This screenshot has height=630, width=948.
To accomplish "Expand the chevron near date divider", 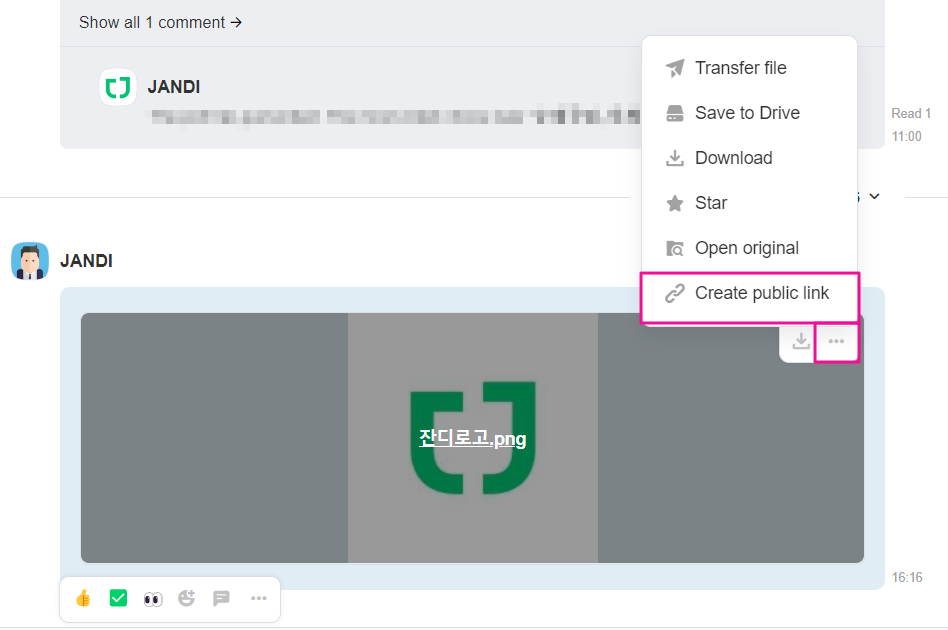I will [874, 196].
